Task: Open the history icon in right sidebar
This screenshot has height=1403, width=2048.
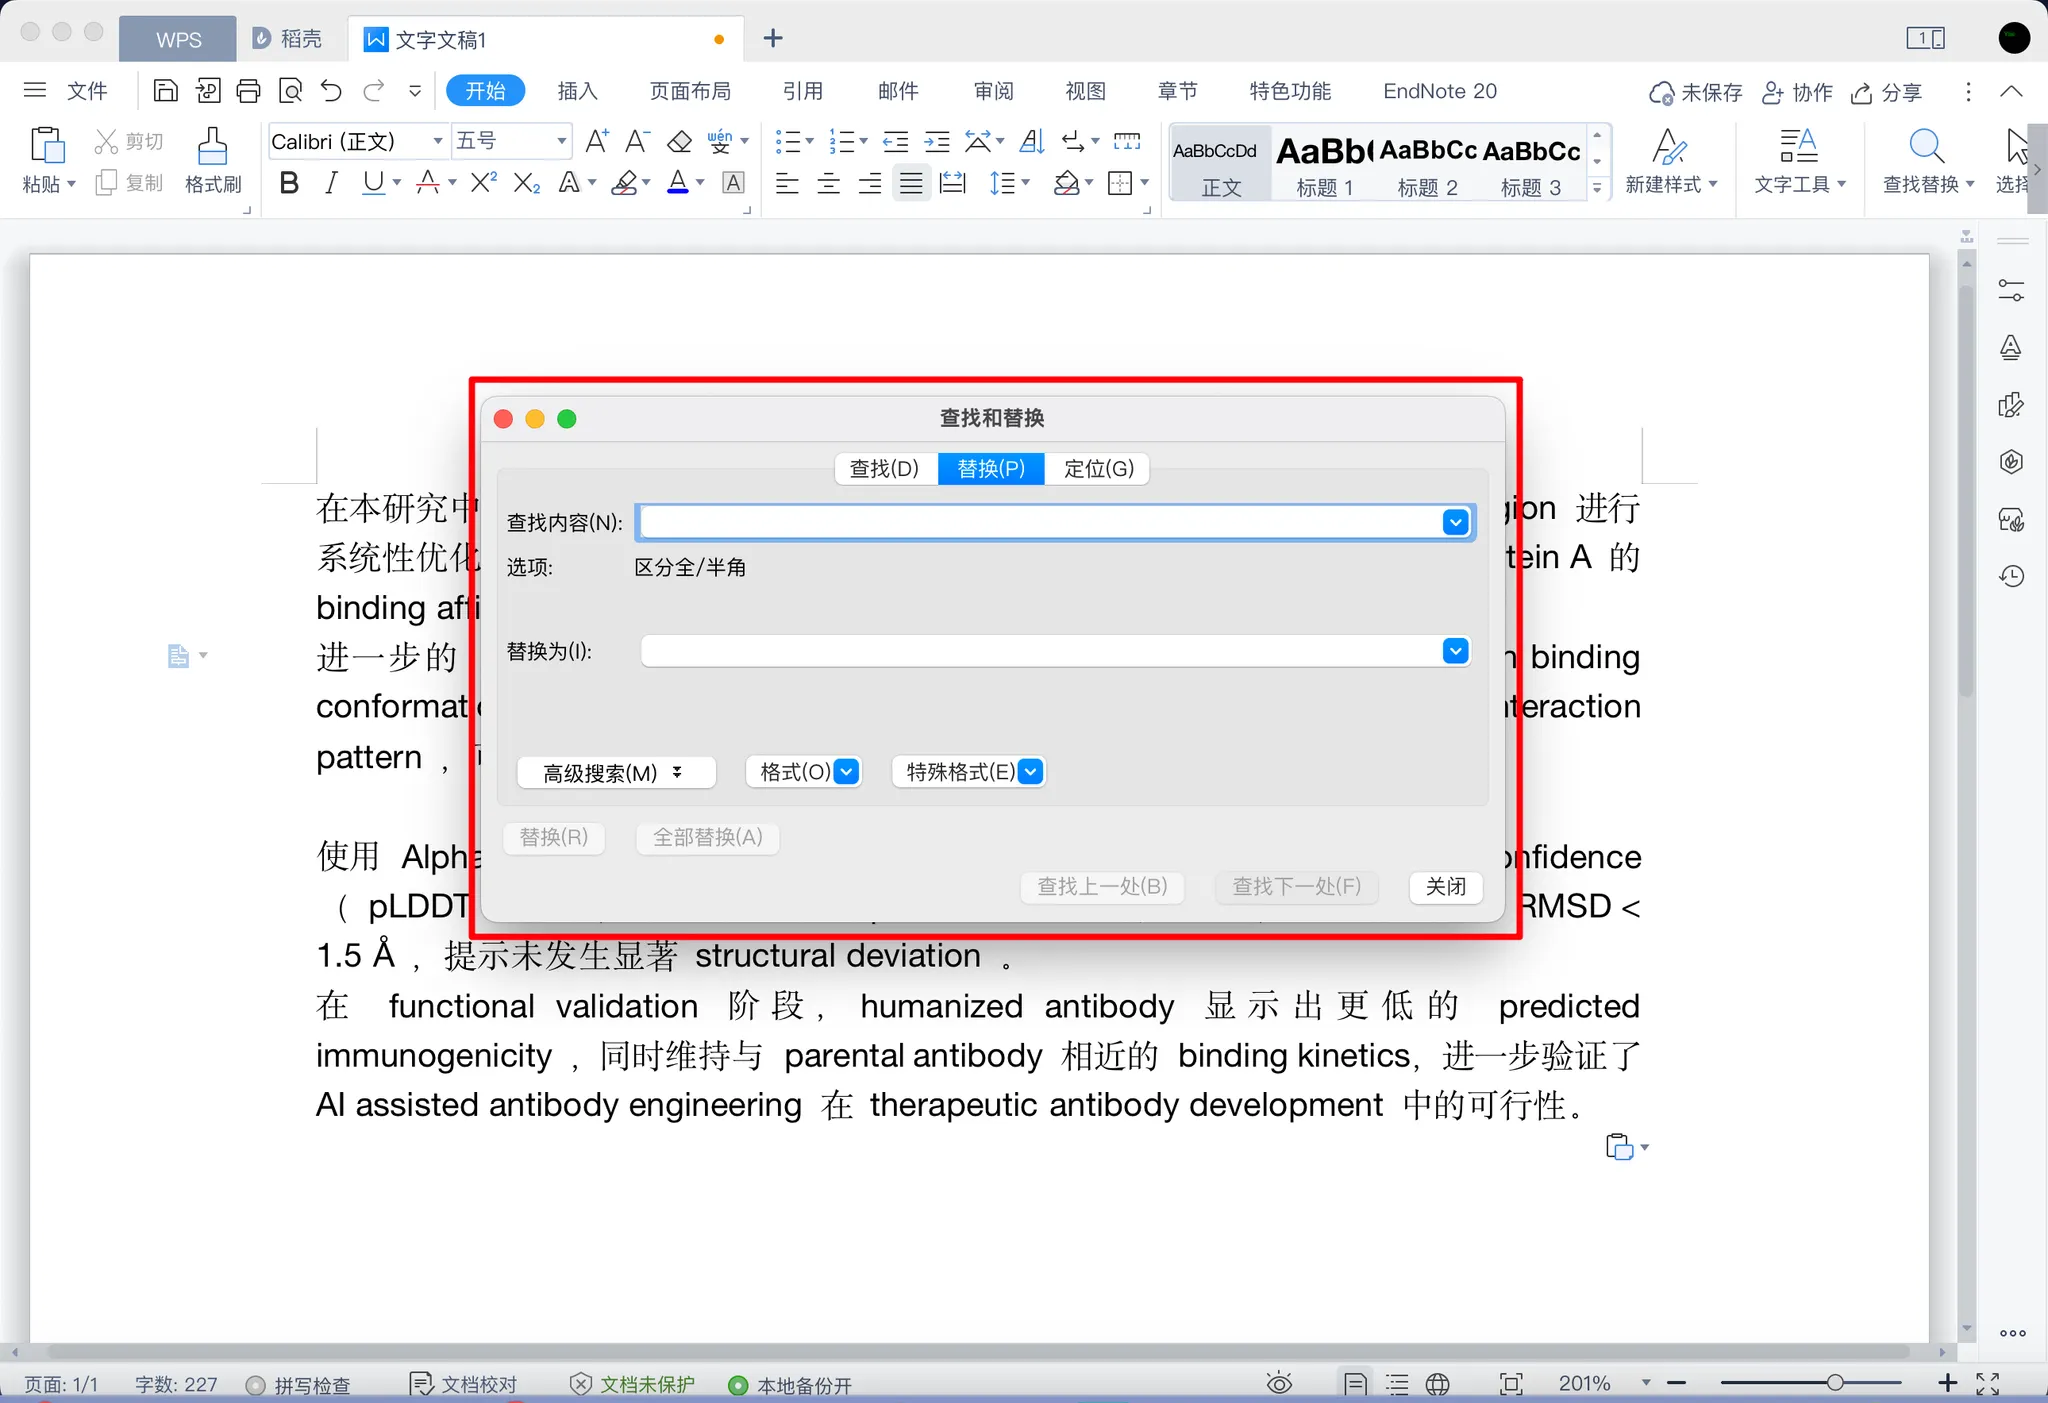Action: (2011, 576)
